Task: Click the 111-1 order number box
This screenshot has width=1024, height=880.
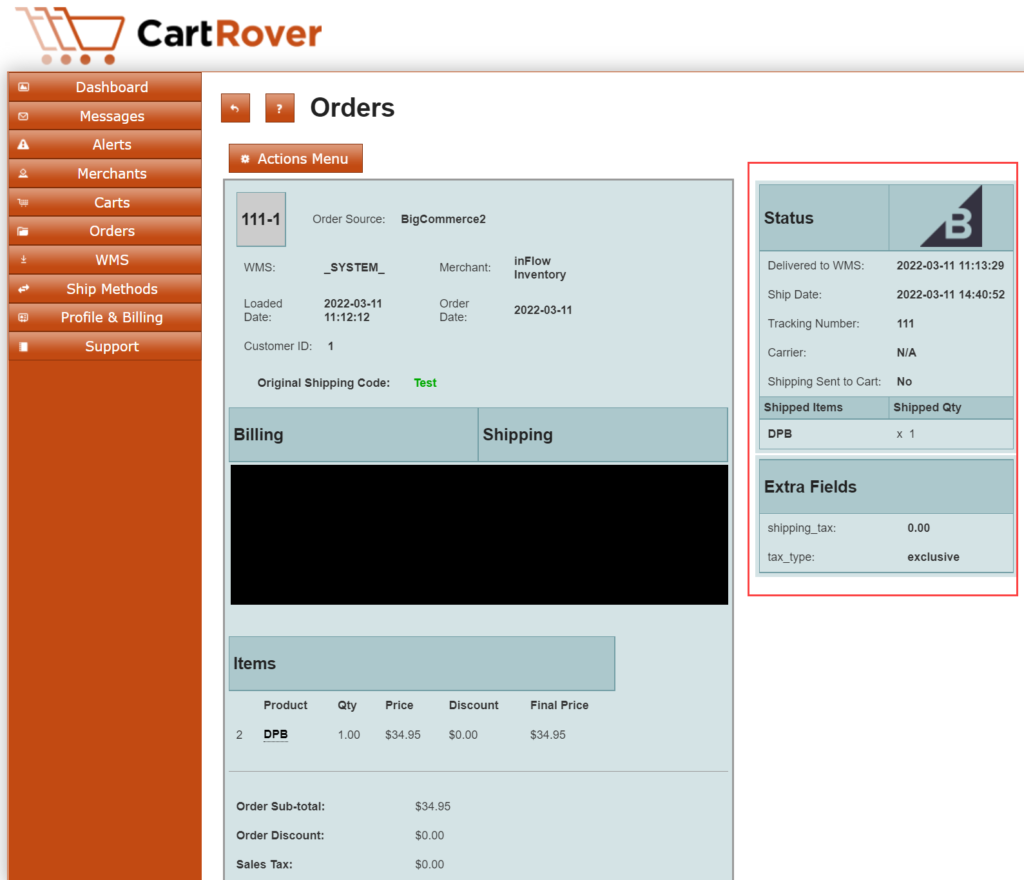Action: point(261,219)
